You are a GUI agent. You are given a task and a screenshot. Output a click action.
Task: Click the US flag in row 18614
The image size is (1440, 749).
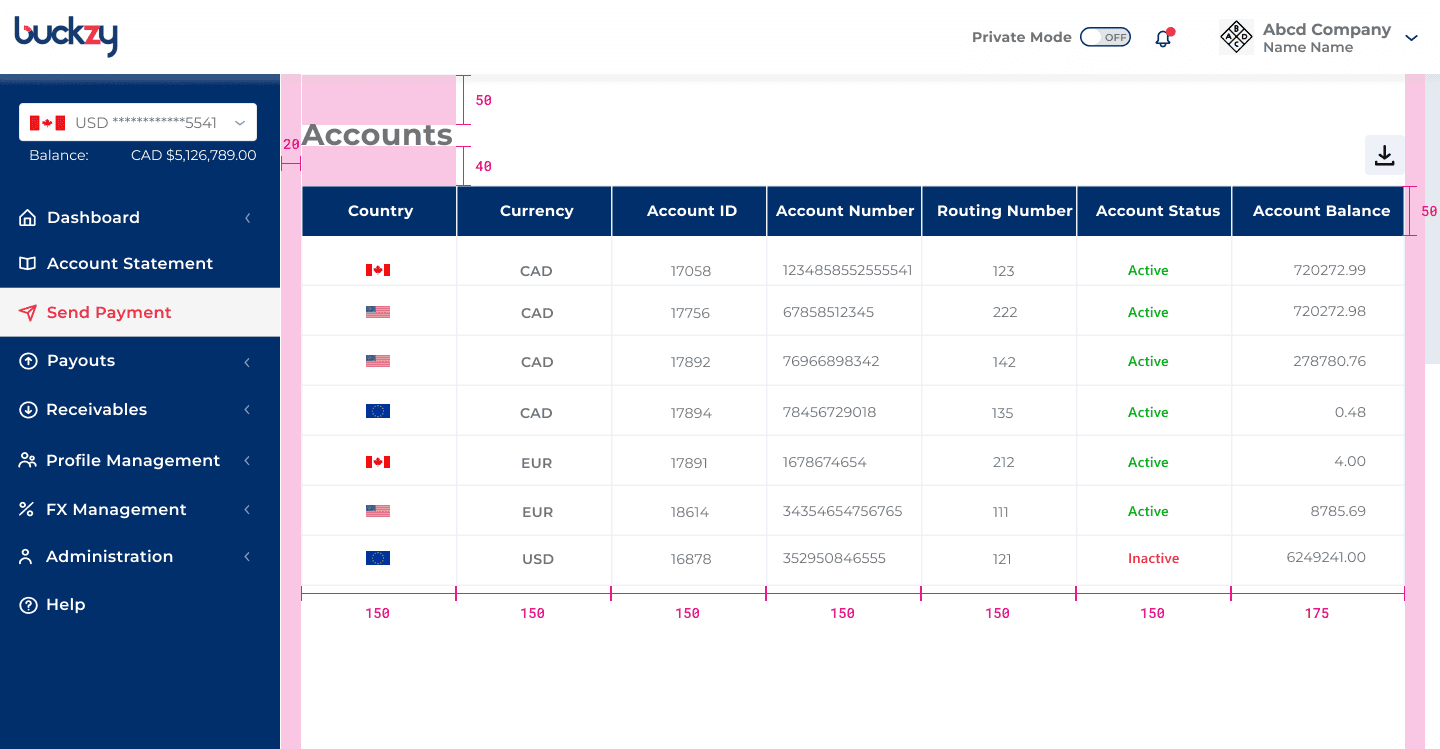(x=378, y=511)
